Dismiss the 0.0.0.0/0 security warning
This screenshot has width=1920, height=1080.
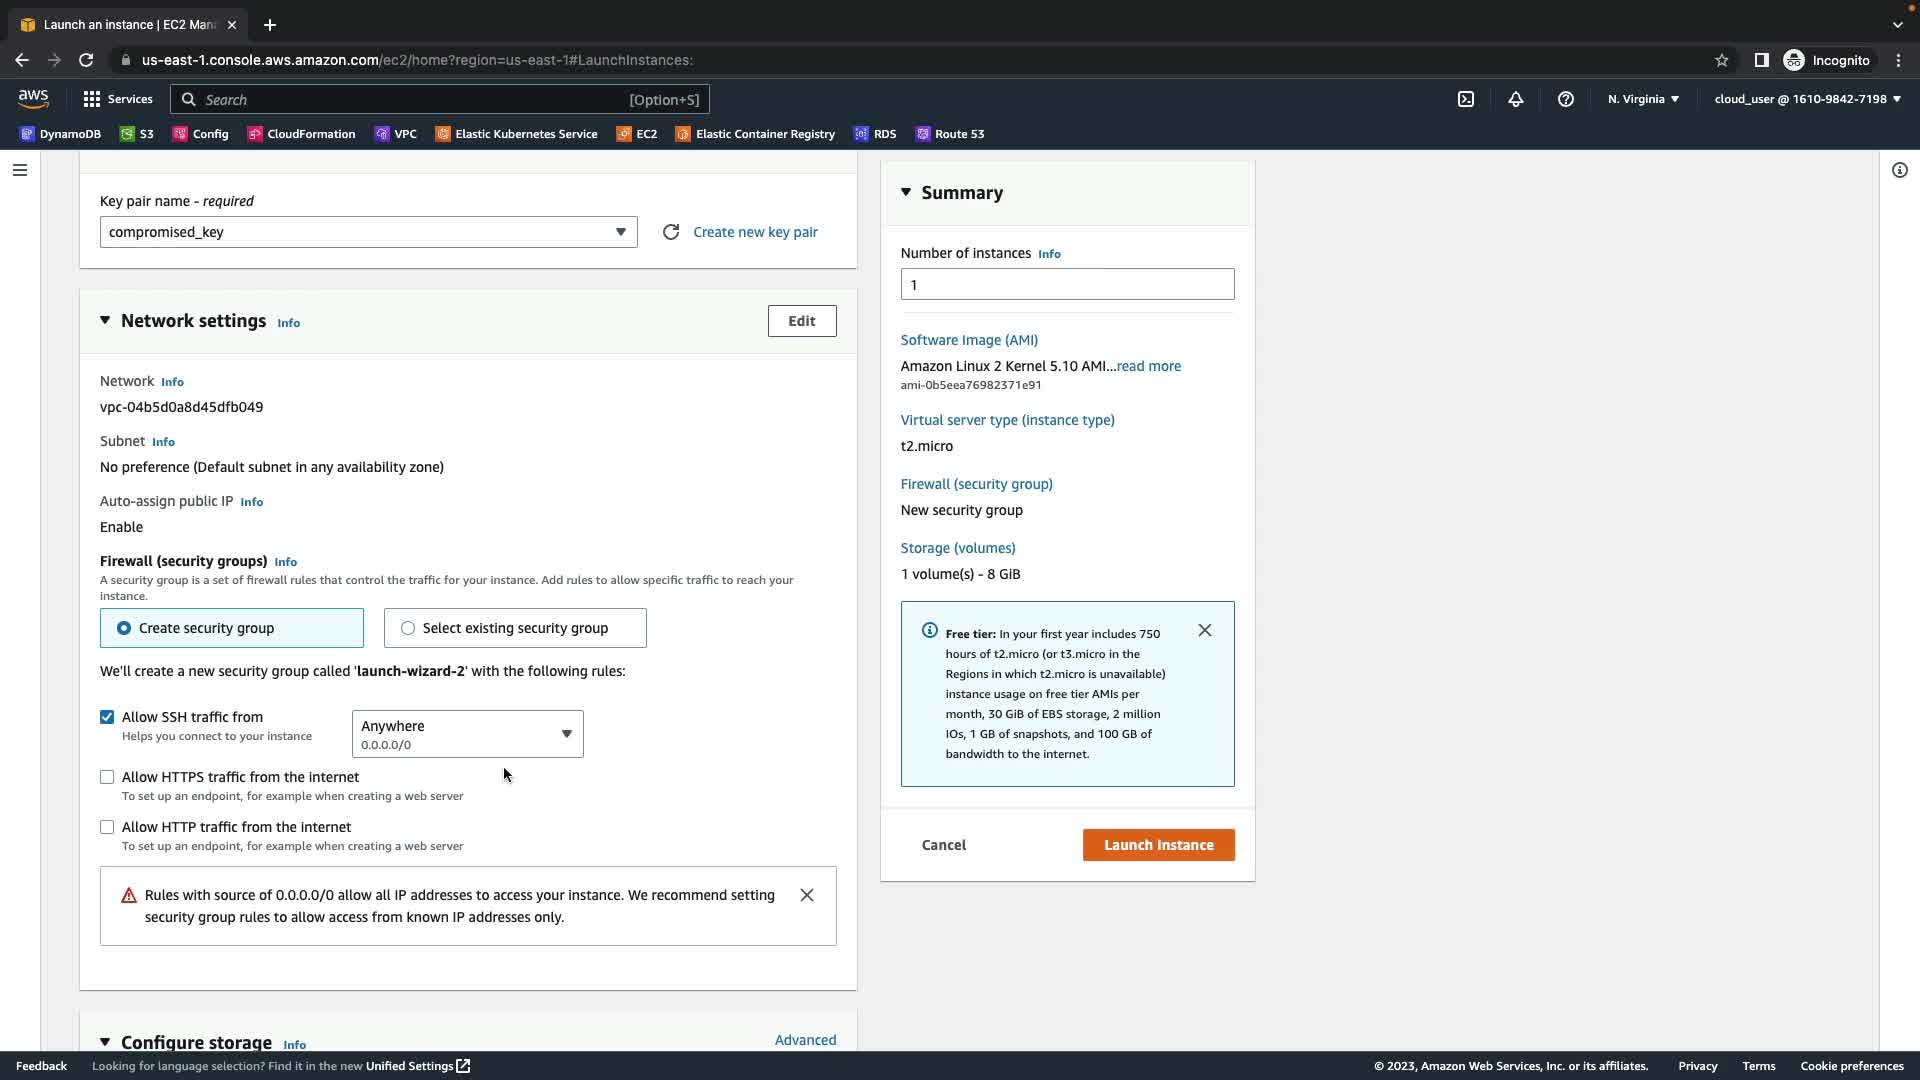pyautogui.click(x=806, y=895)
